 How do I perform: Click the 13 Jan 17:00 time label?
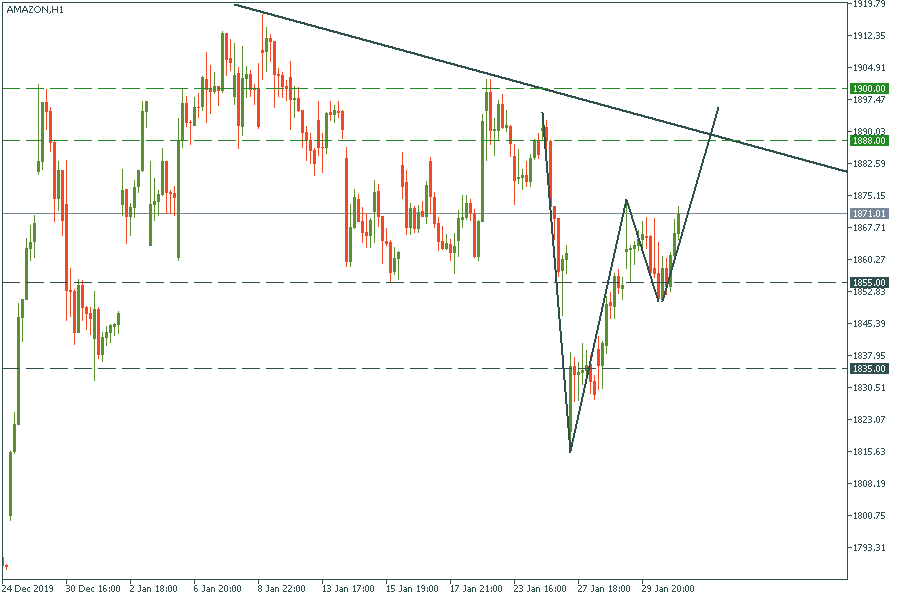click(349, 589)
